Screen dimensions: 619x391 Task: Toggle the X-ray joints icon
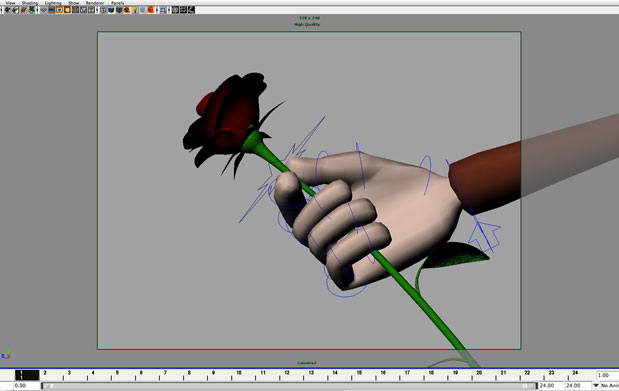[191, 10]
